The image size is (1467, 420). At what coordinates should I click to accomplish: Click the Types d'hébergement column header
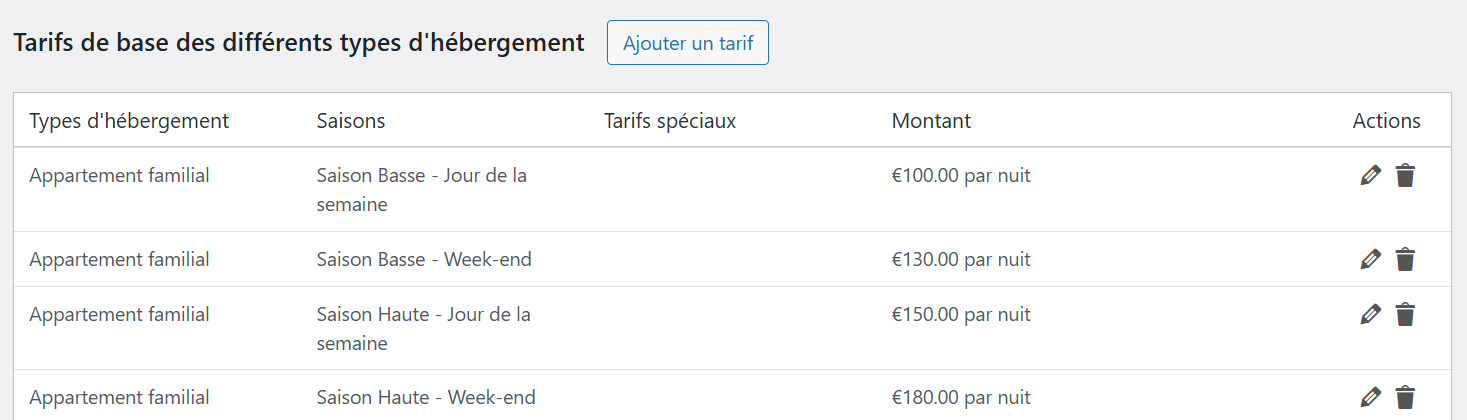click(129, 121)
